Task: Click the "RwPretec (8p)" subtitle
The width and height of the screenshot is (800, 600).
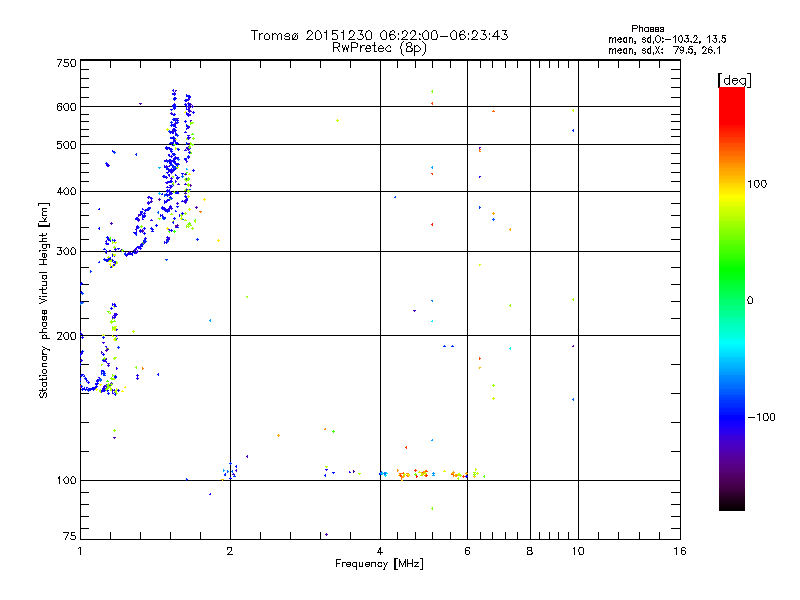Action: click(x=379, y=48)
